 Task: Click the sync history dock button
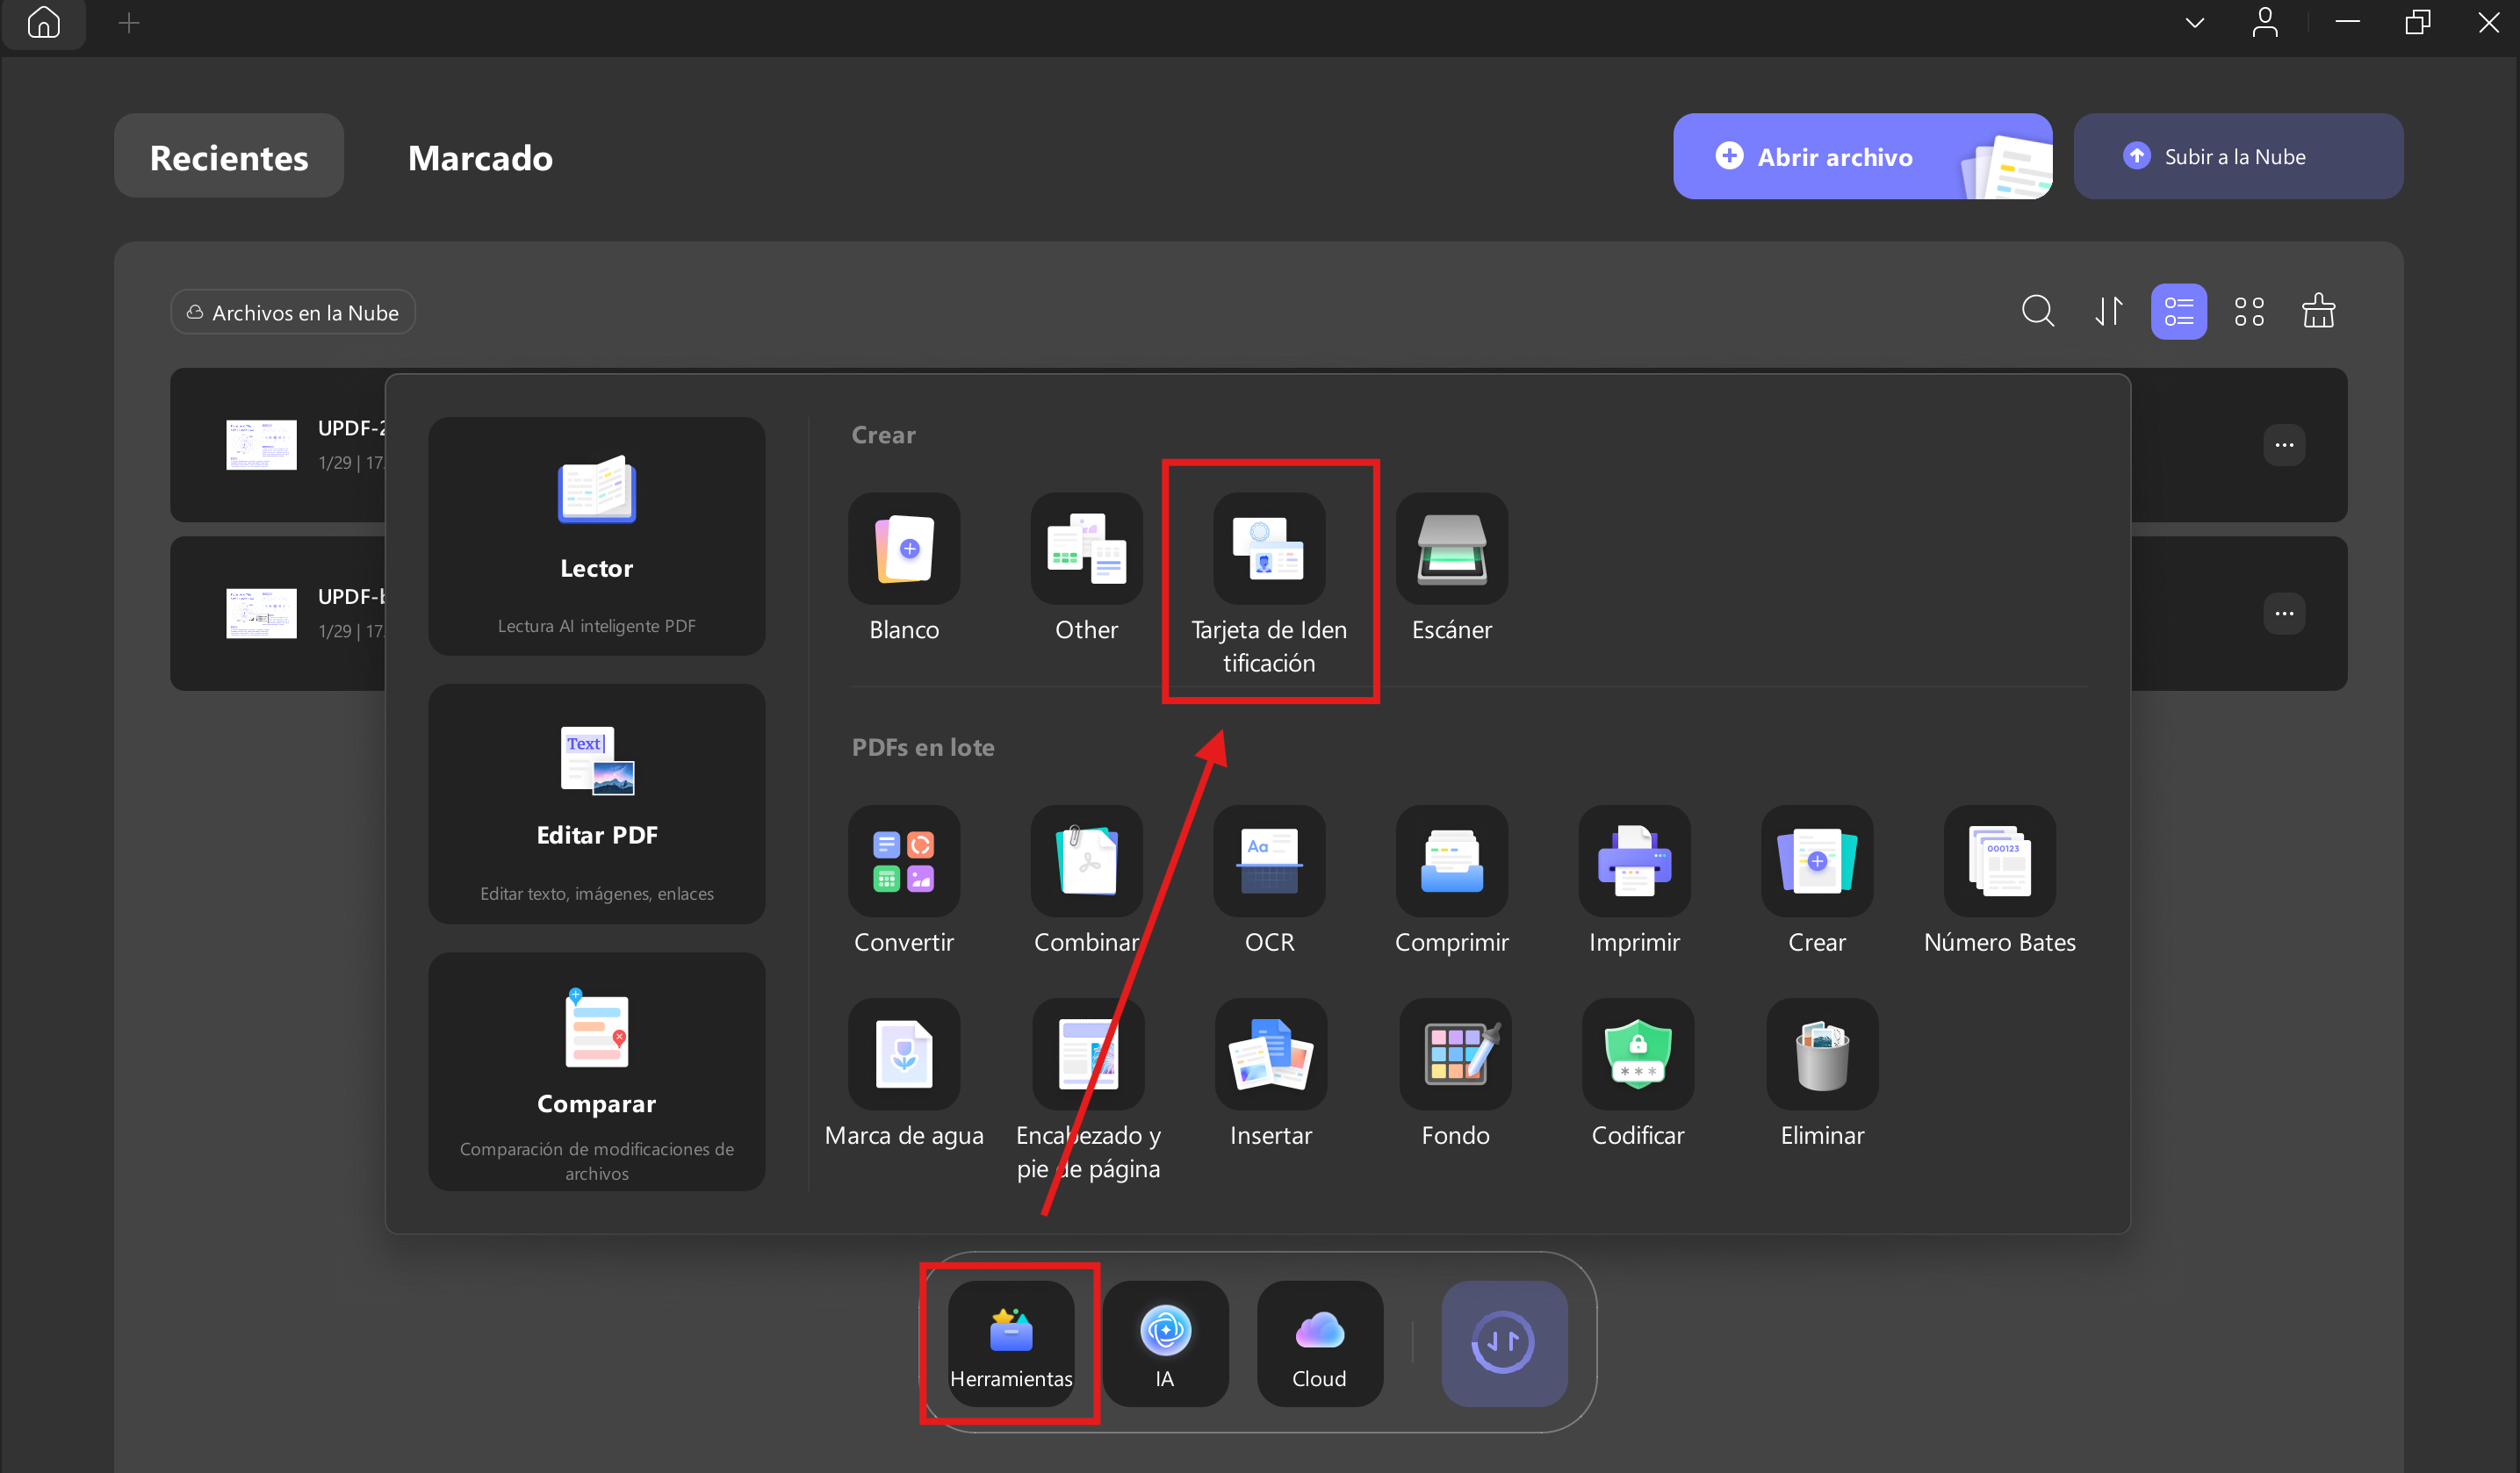coord(1503,1343)
